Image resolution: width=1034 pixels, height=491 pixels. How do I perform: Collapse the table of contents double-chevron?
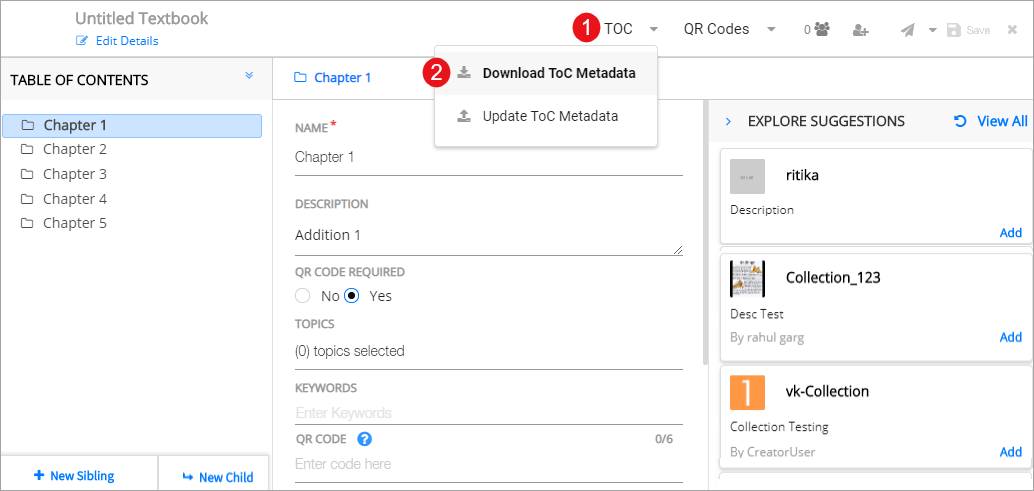click(x=249, y=76)
